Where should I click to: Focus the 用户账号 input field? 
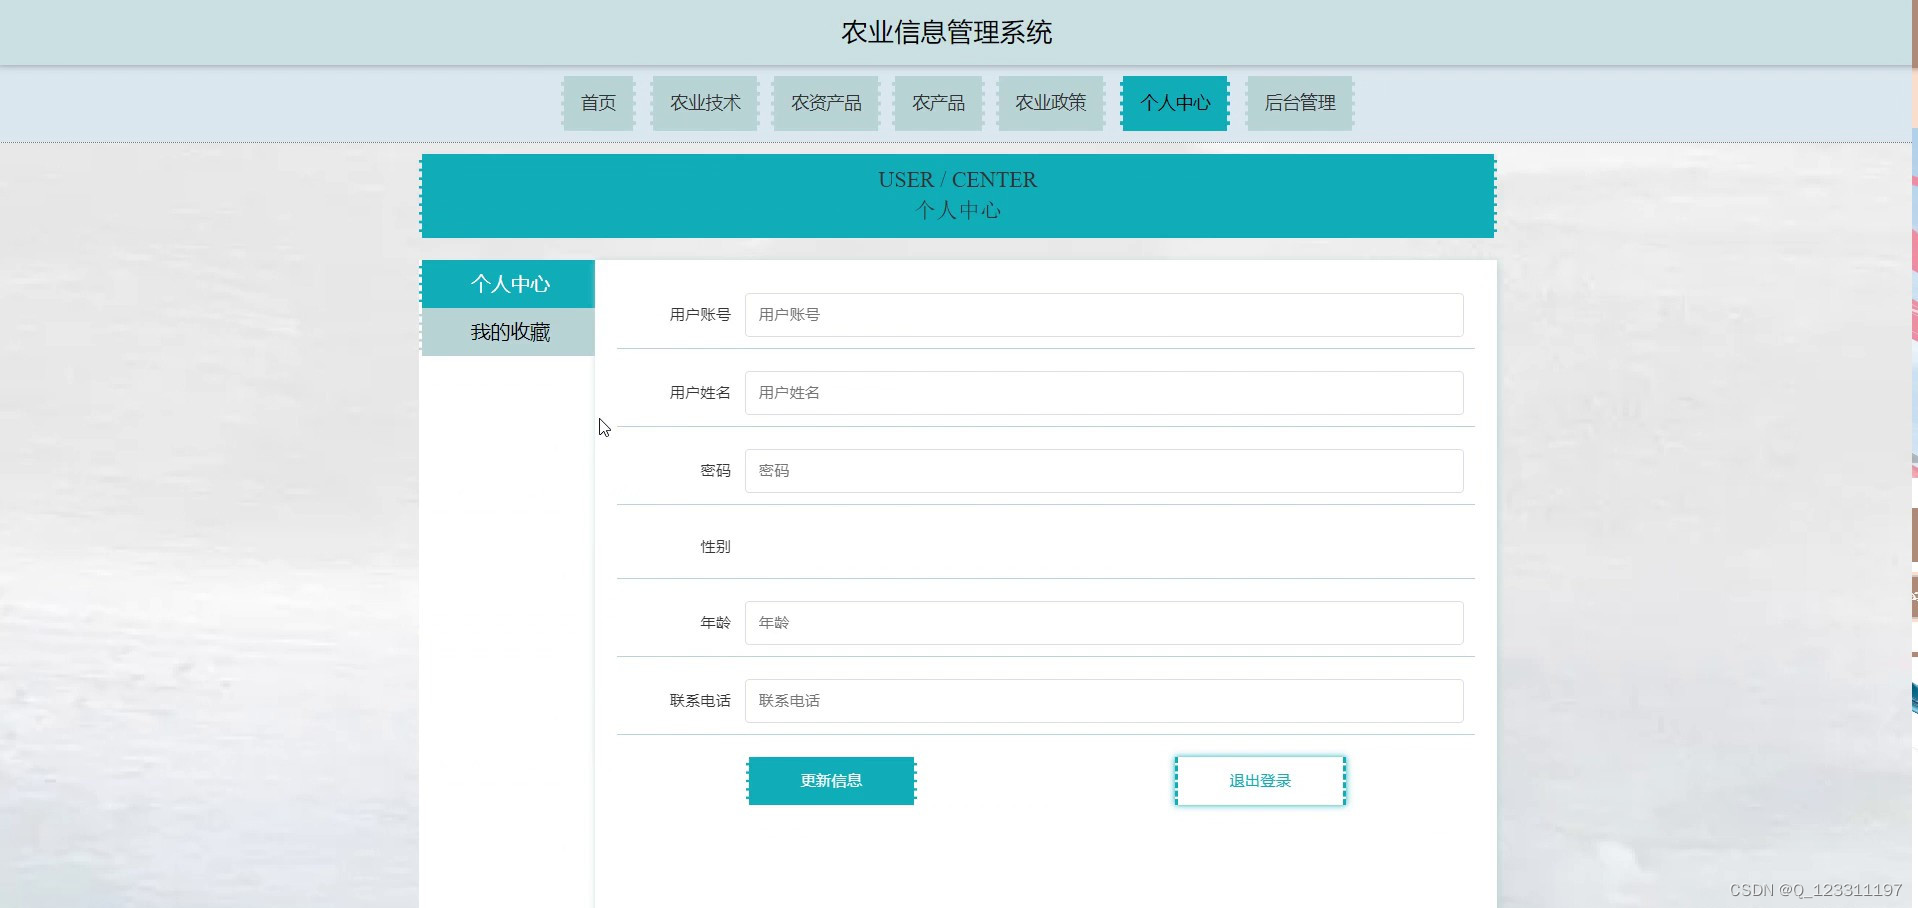click(1104, 315)
